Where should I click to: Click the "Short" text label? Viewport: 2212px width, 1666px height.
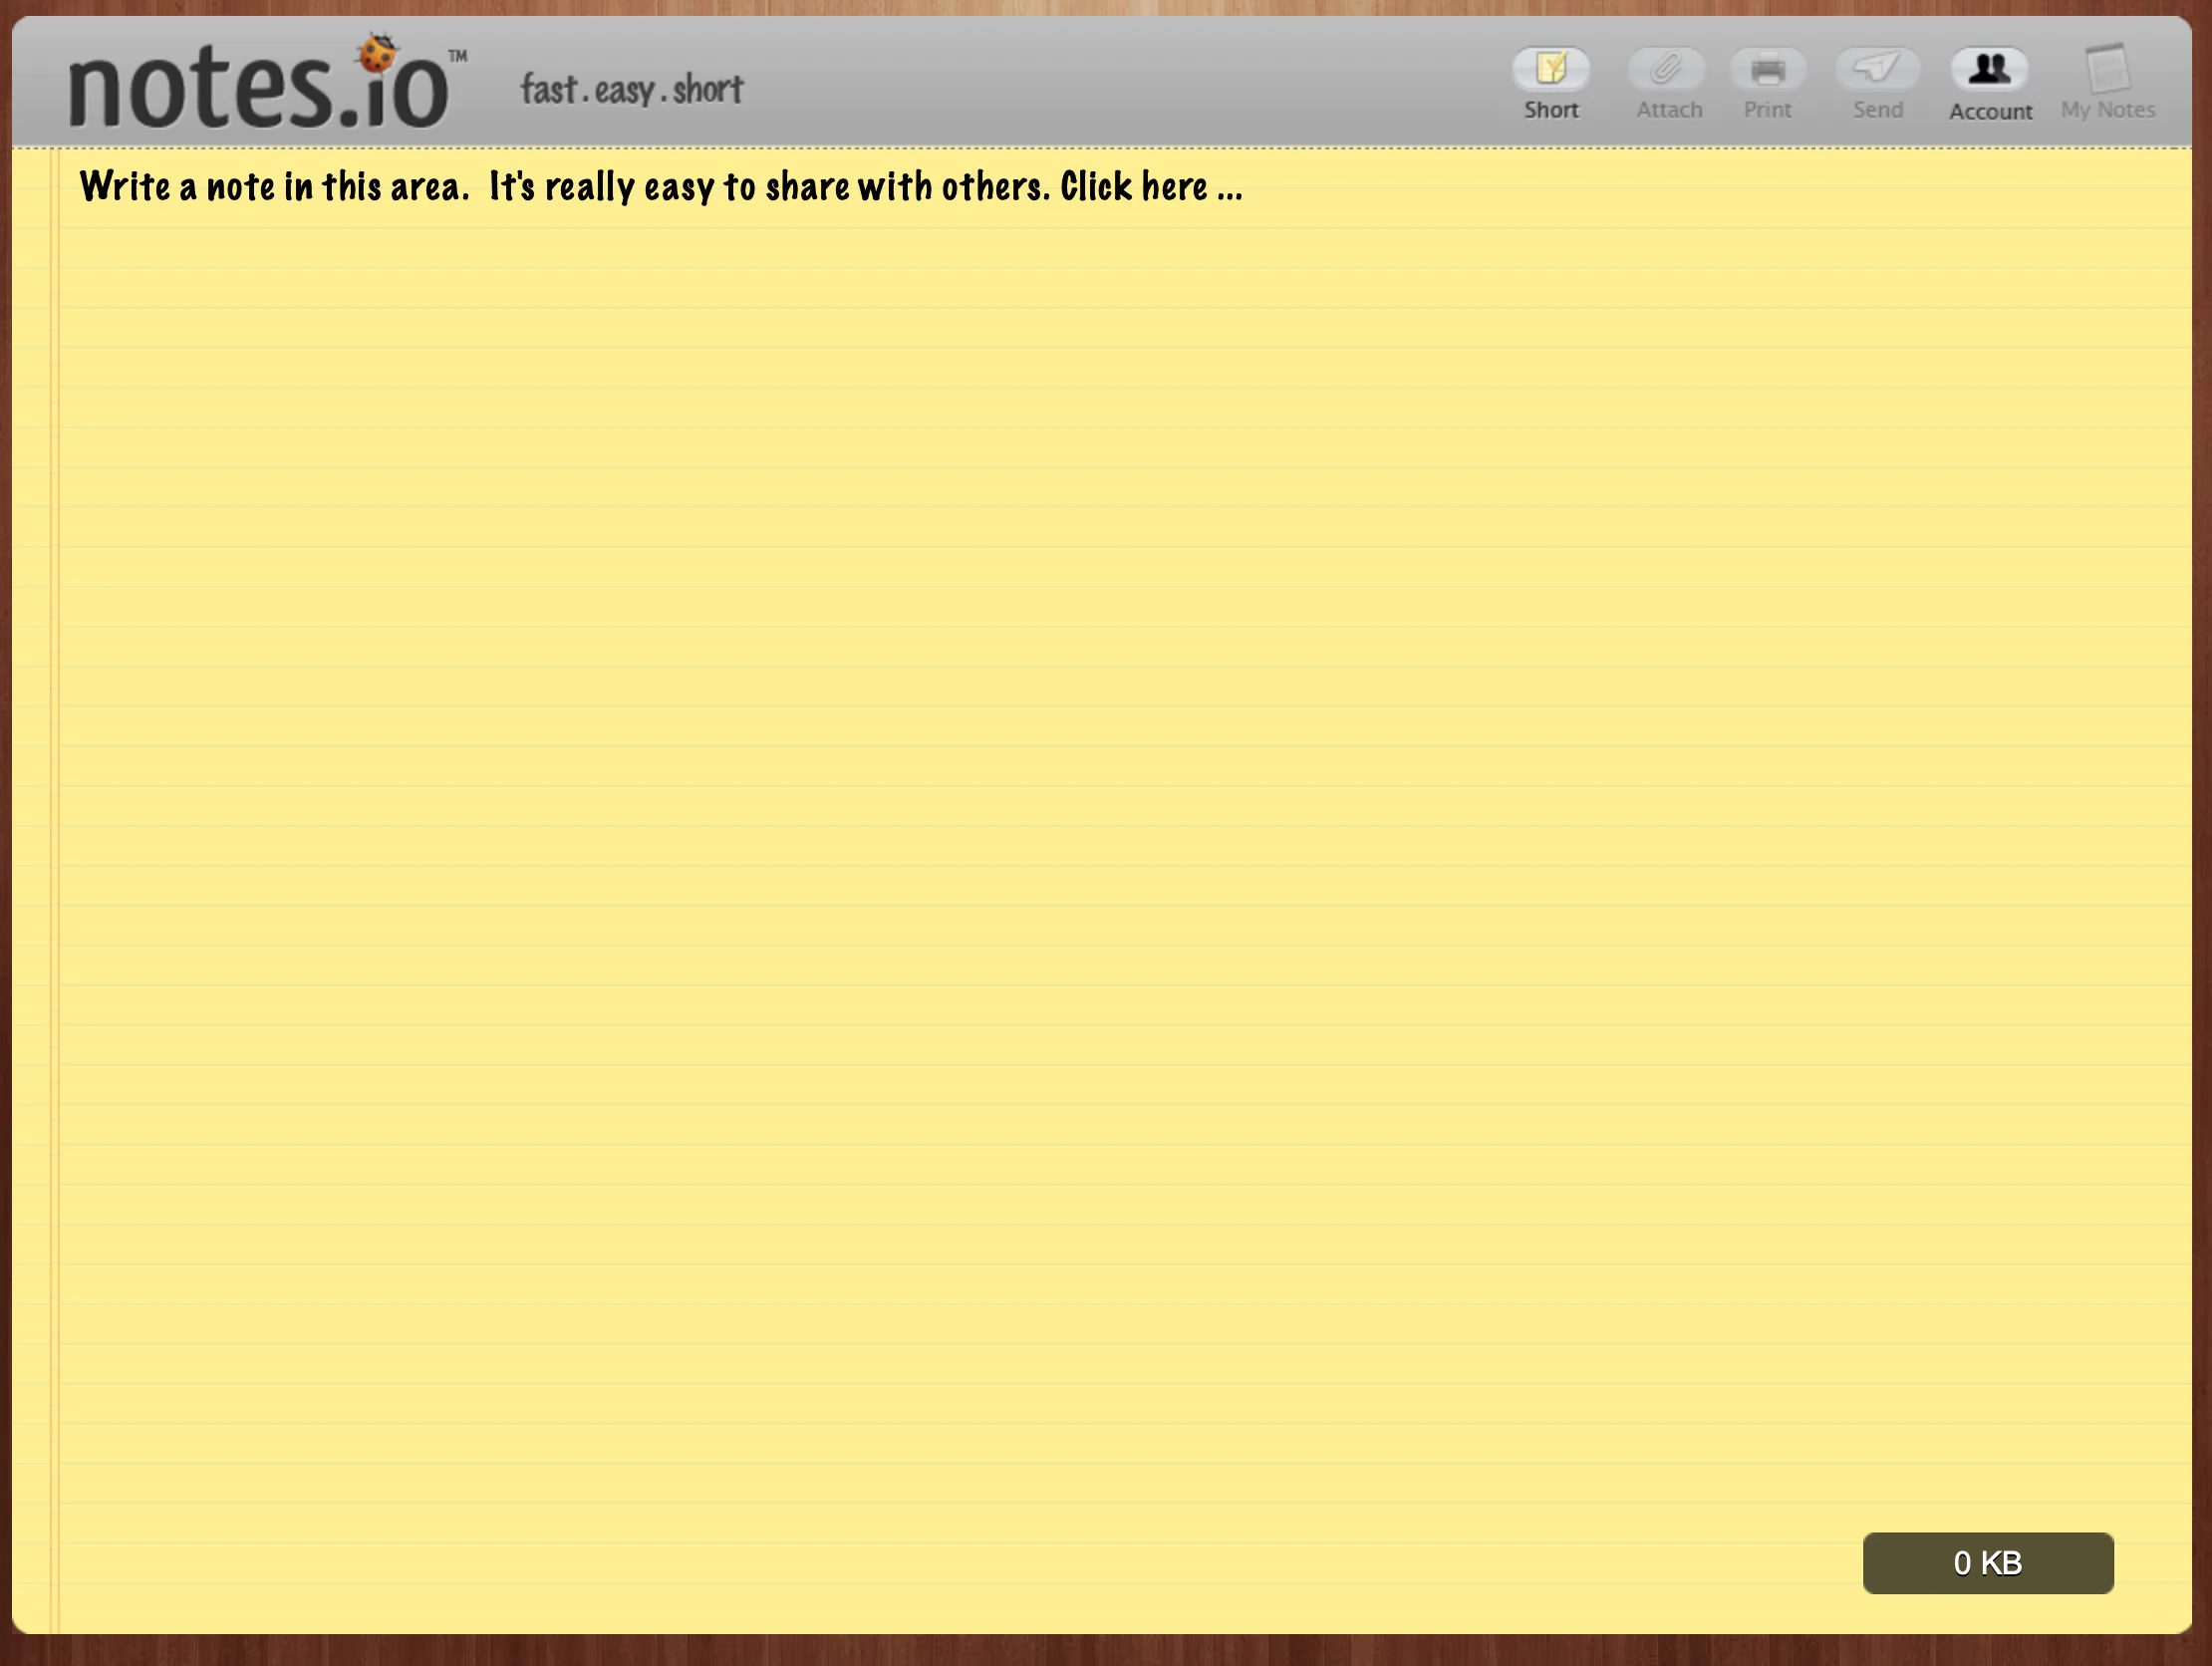1551,110
